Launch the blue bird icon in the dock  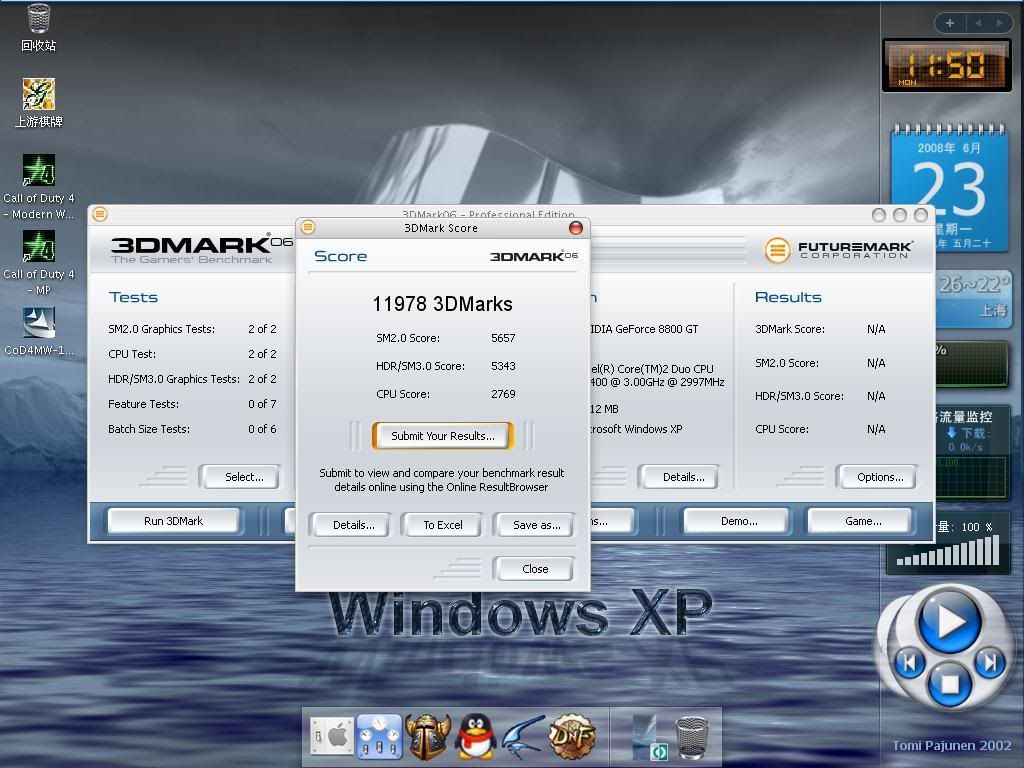coord(523,737)
